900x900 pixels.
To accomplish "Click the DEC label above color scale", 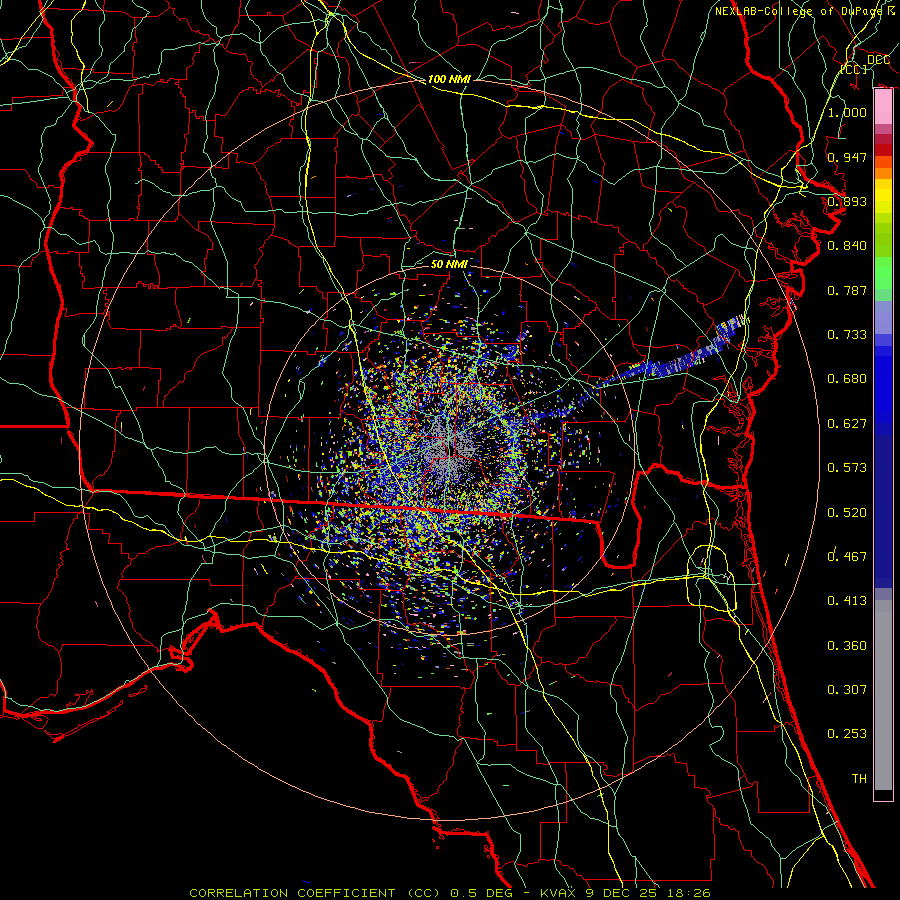I will [878, 60].
